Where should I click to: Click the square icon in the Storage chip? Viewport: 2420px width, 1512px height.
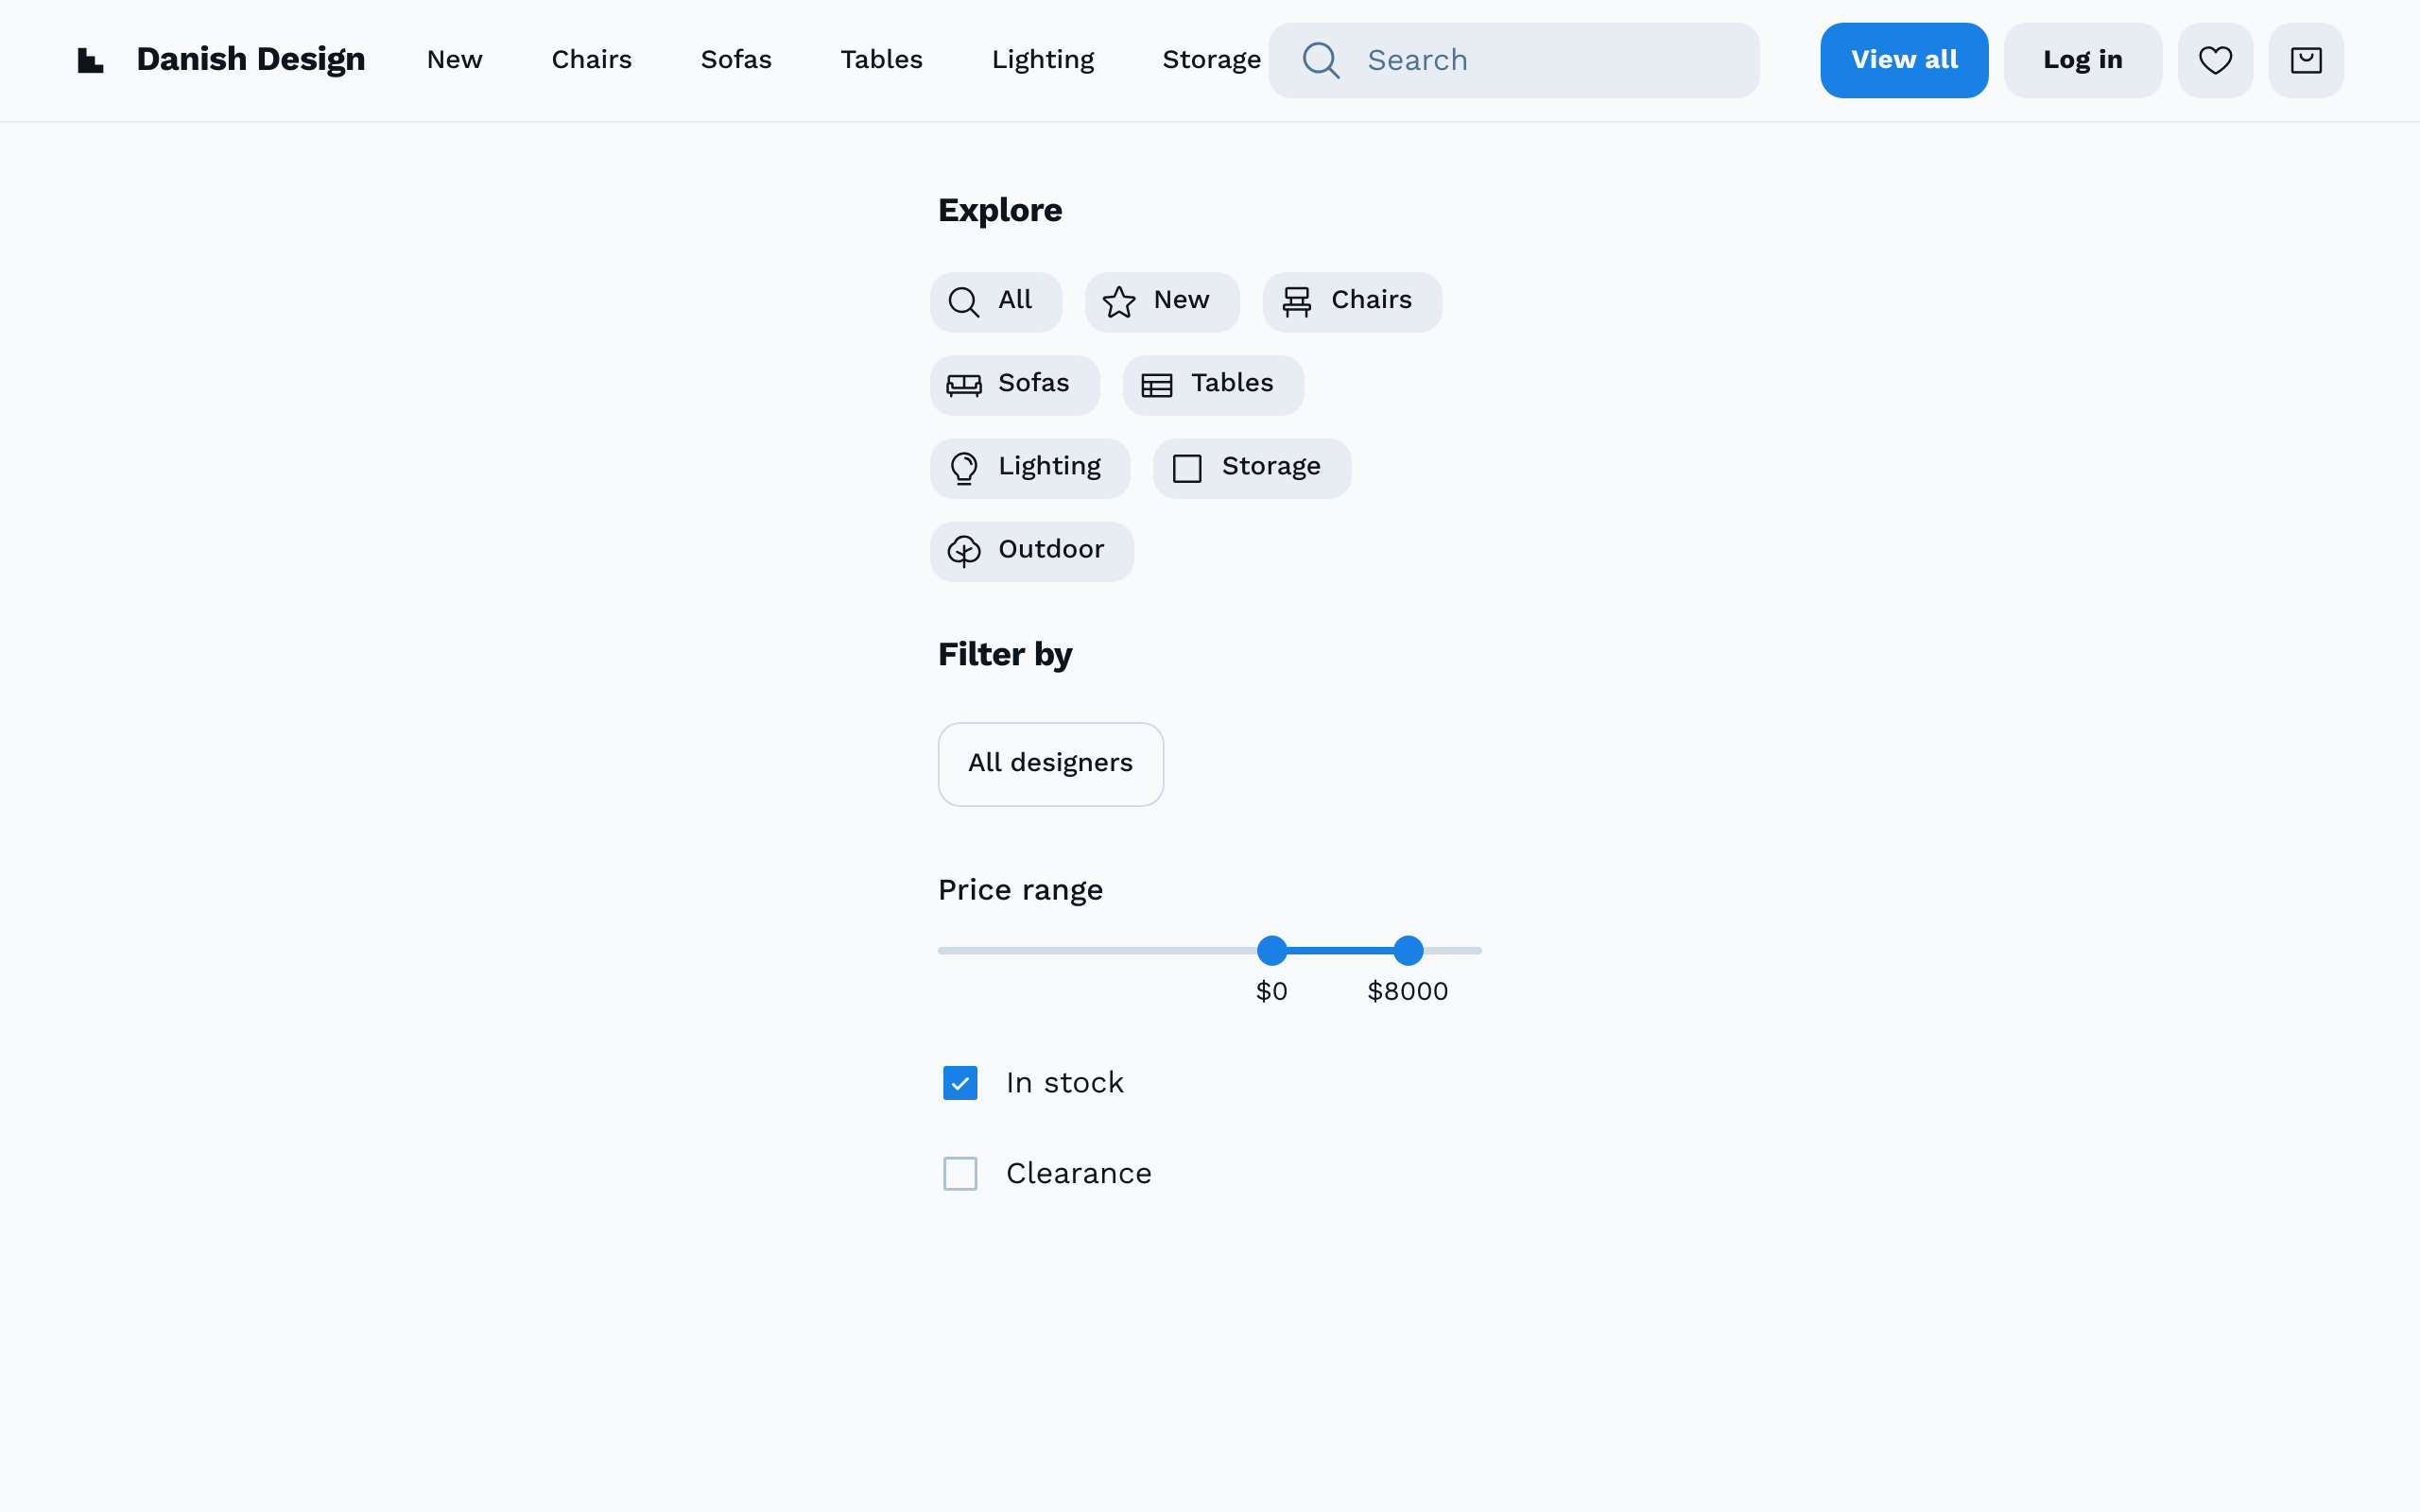point(1187,468)
